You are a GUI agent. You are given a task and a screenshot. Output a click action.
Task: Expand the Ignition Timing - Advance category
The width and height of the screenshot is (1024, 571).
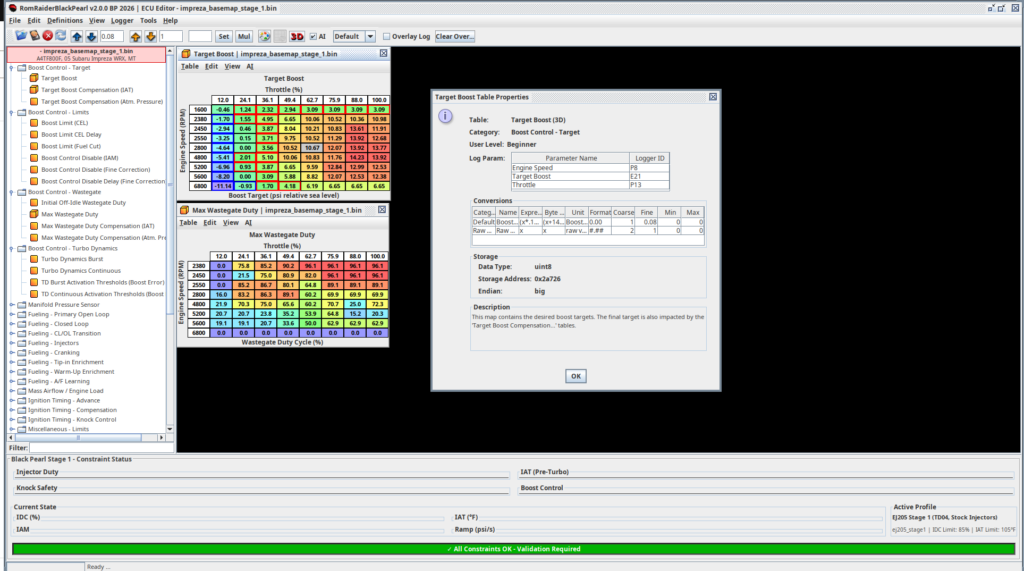[x=11, y=398]
